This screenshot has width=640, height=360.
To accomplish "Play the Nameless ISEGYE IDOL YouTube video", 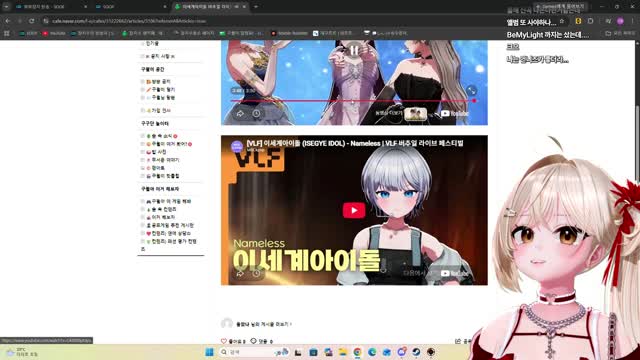I will click(354, 211).
